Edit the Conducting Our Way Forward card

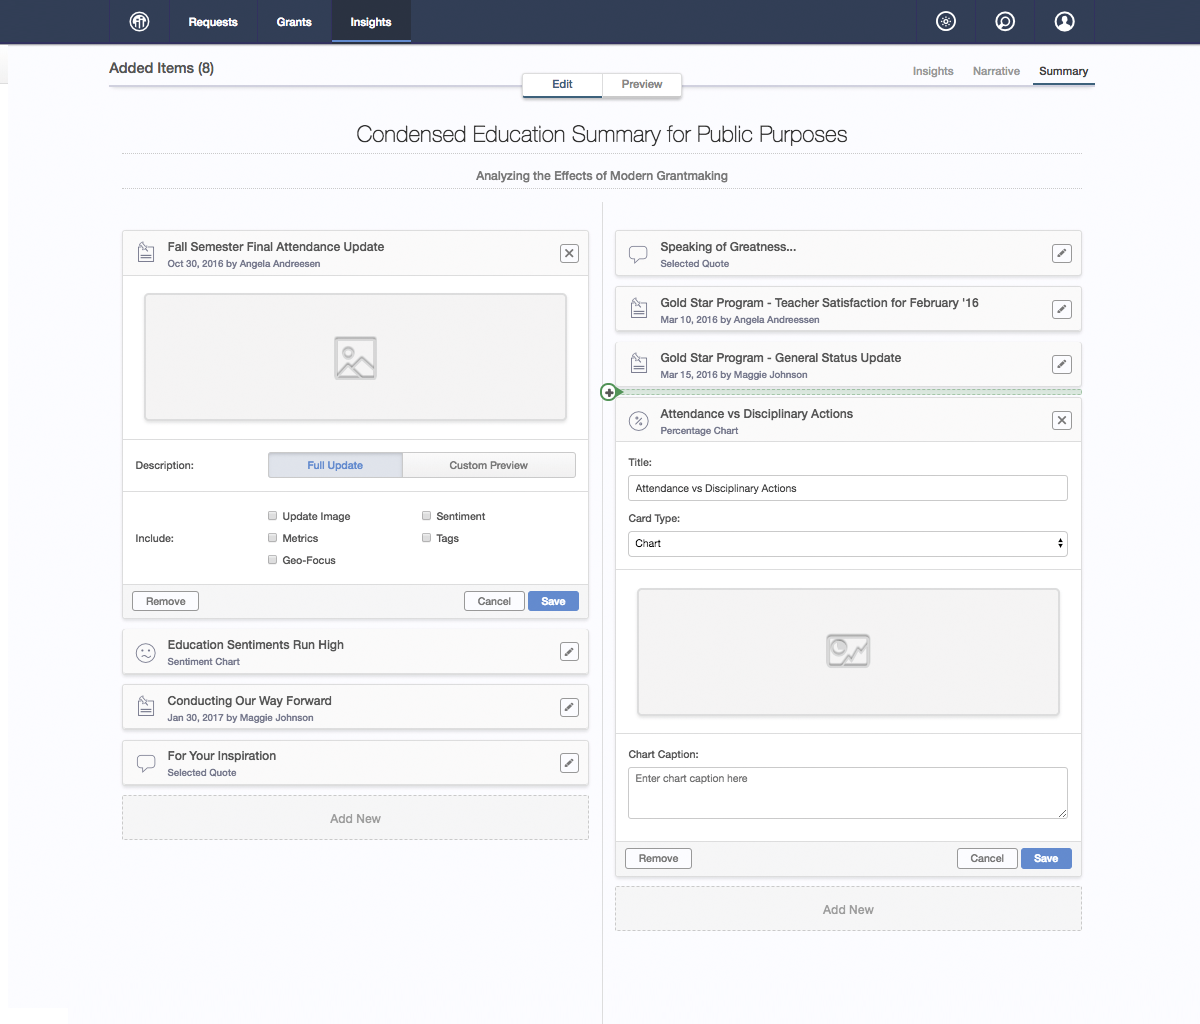point(569,708)
